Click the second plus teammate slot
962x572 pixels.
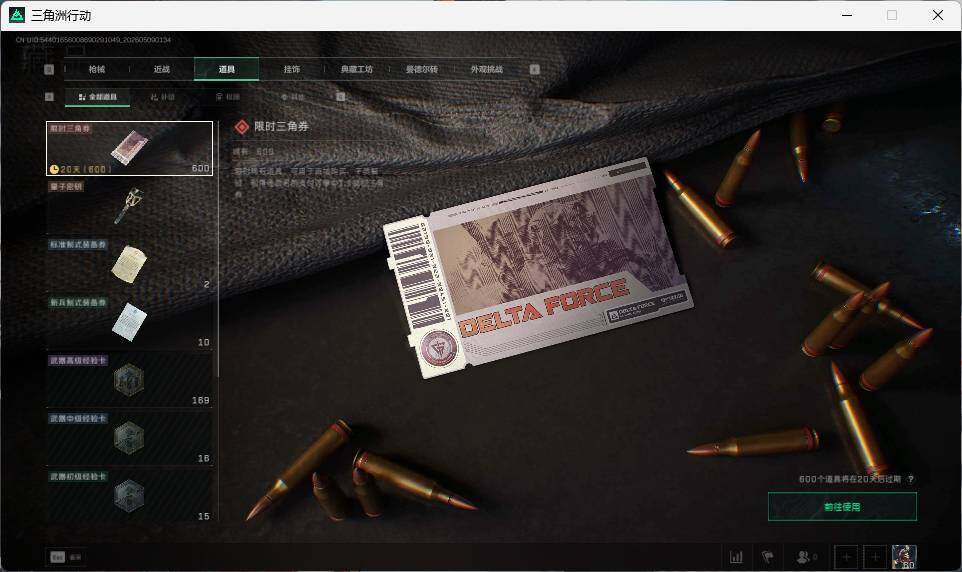(x=875, y=557)
